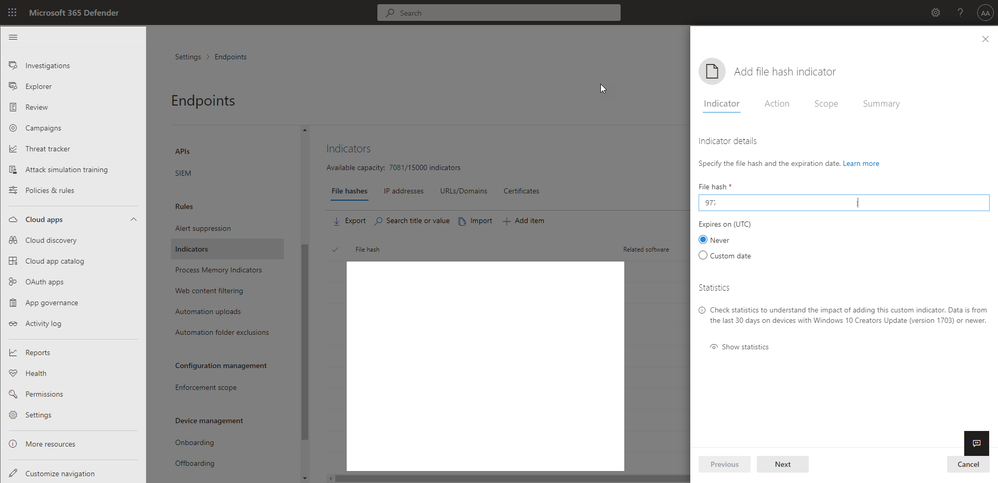Open the URLs/Domains tab
This screenshot has height=483, width=998.
click(463, 191)
